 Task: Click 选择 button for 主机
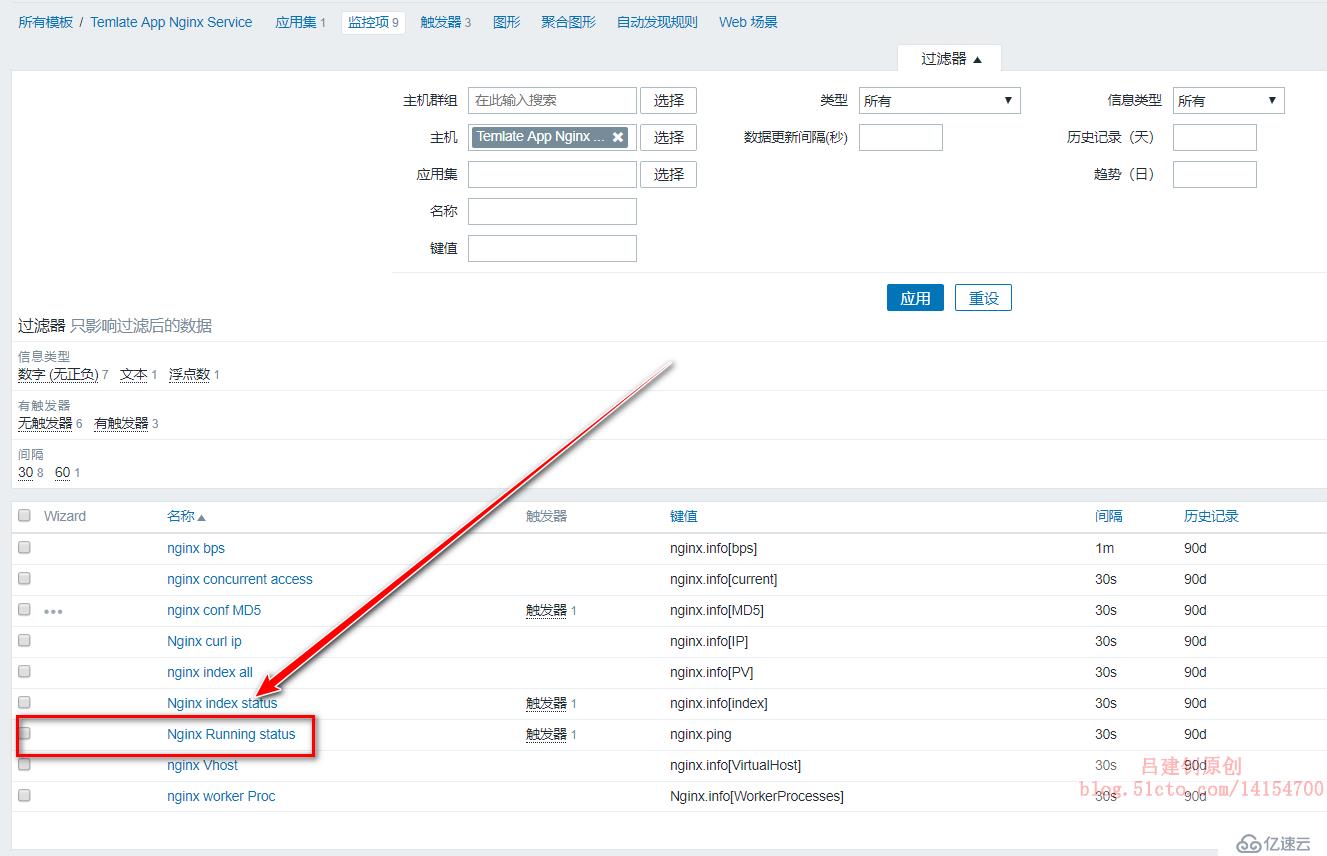(668, 137)
